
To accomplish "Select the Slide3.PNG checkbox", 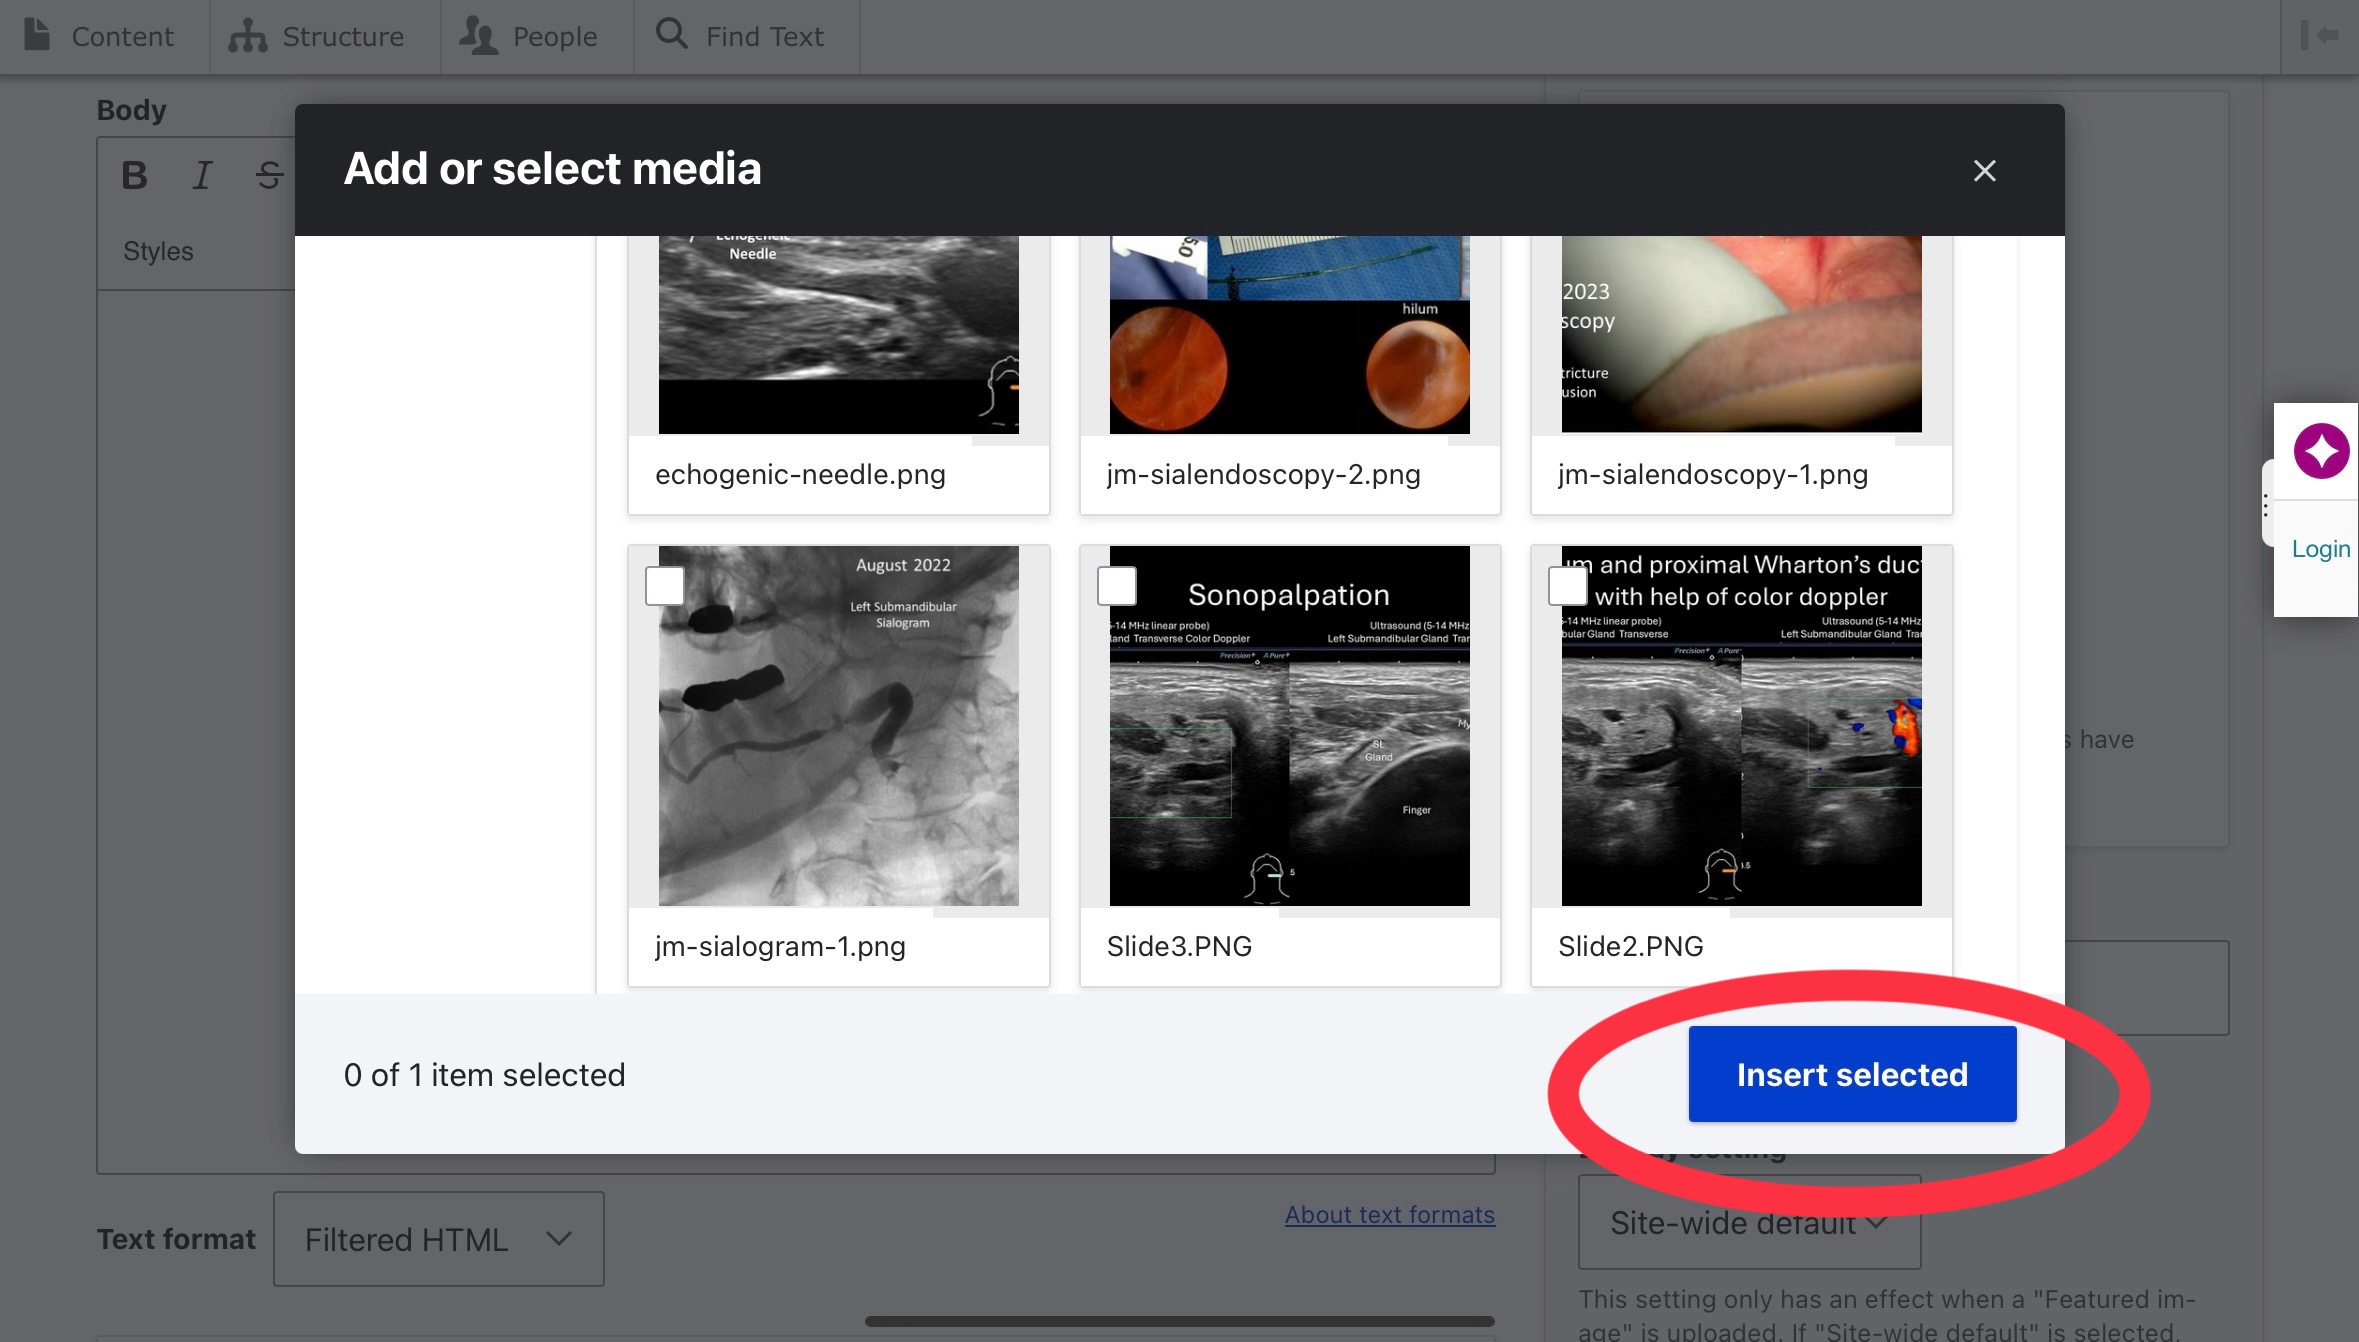I will click(1116, 586).
